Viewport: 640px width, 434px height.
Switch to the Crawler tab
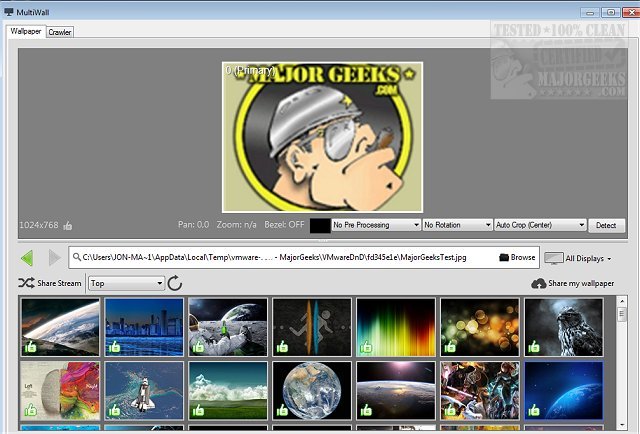coord(60,32)
